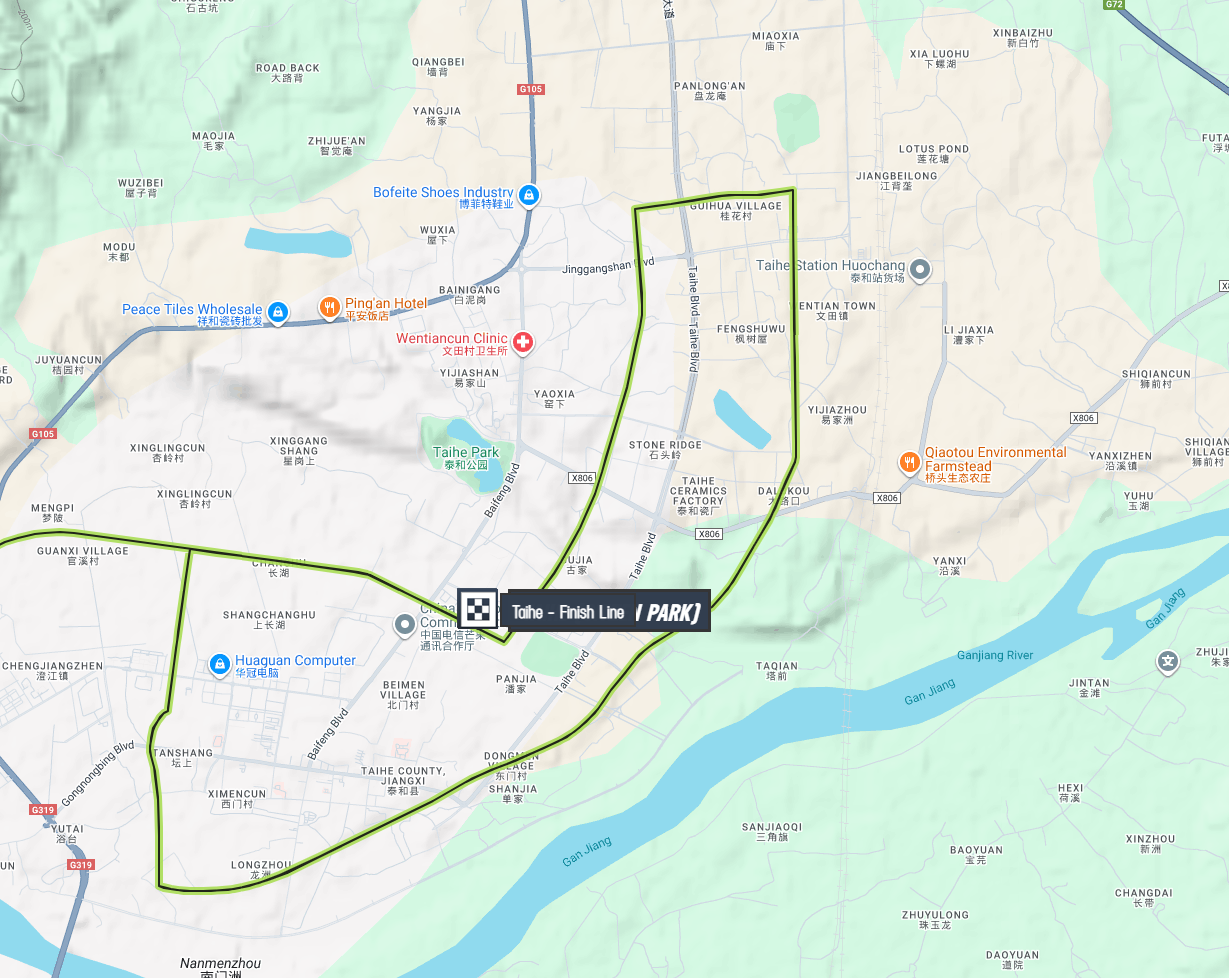The image size is (1229, 978).
Task: Select the X806 road badge near Stone Ridge
Action: click(x=581, y=478)
